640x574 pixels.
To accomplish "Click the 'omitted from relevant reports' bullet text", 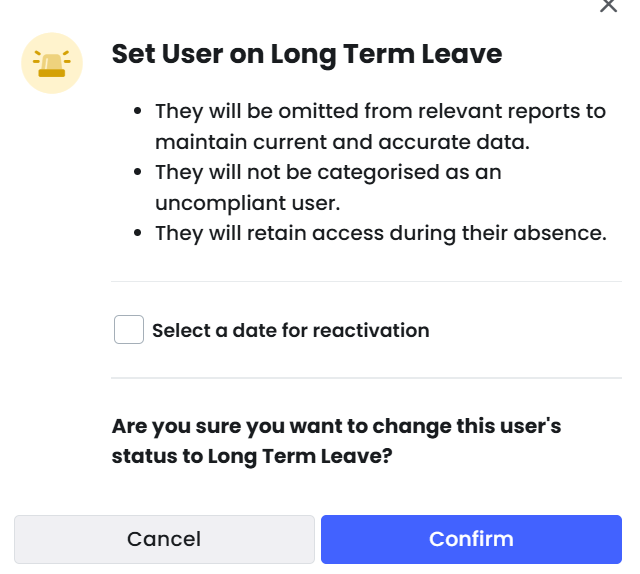I will click(x=380, y=127).
